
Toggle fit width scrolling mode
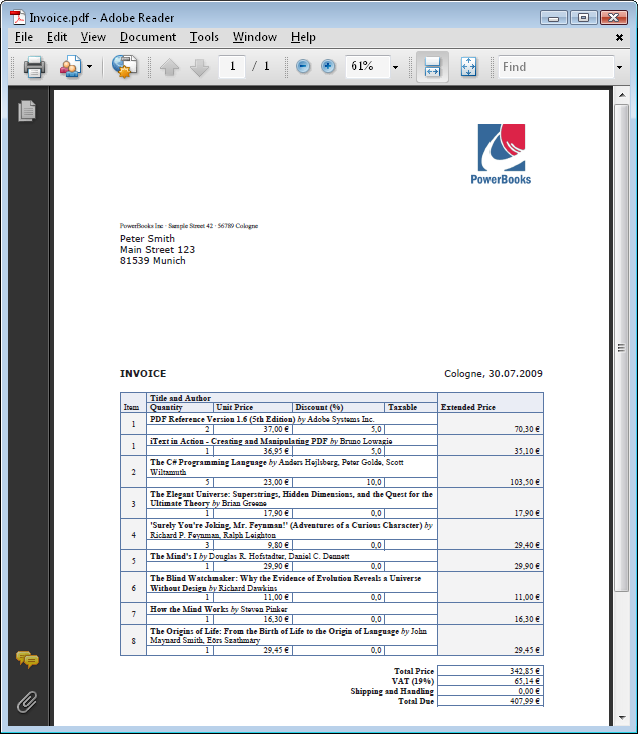pyautogui.click(x=432, y=67)
